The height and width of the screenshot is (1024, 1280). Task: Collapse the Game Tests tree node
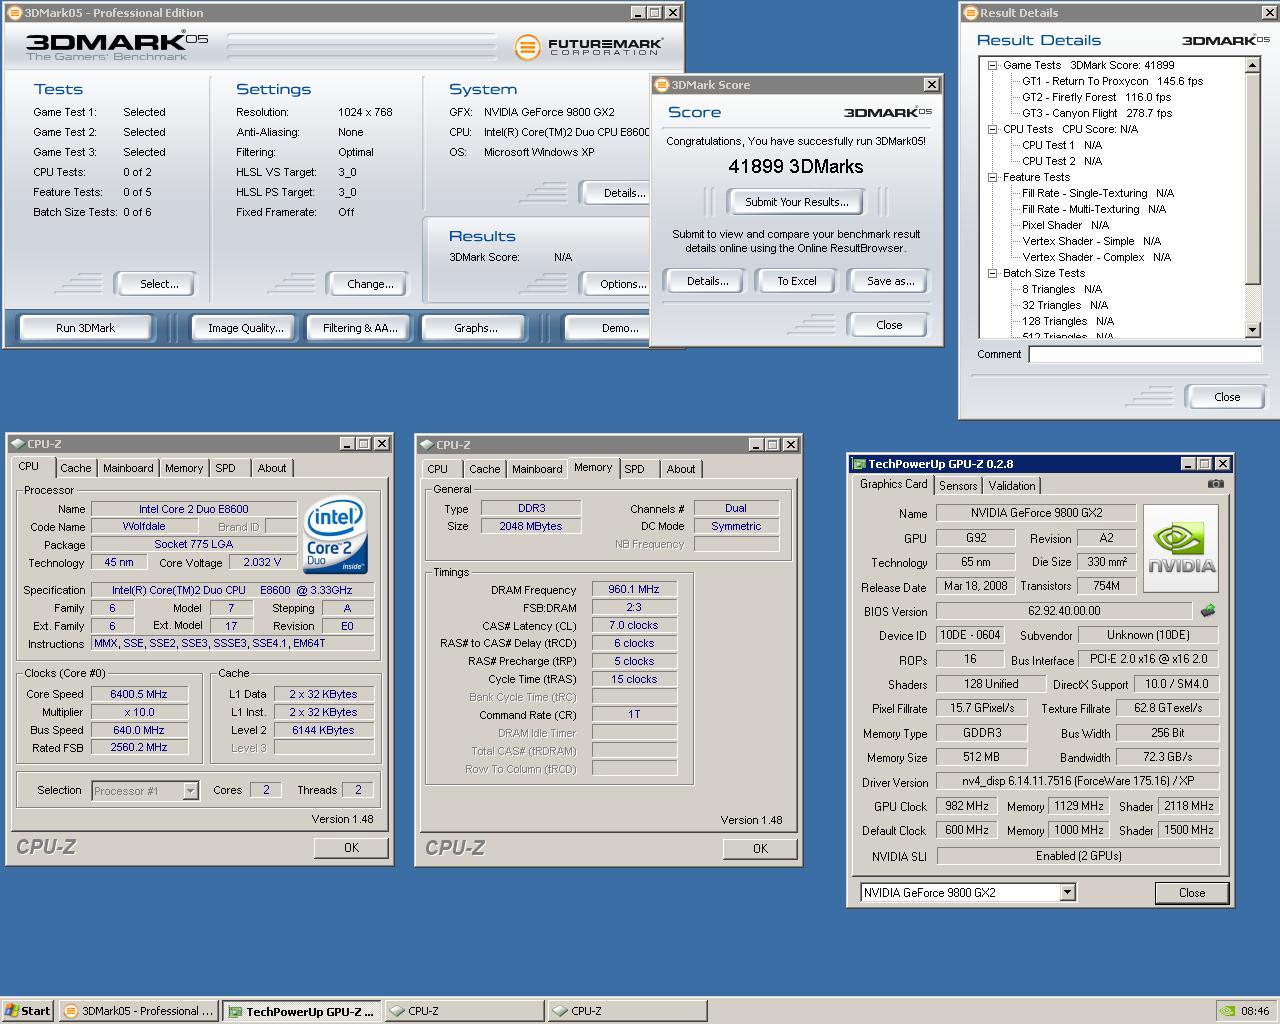tap(993, 65)
